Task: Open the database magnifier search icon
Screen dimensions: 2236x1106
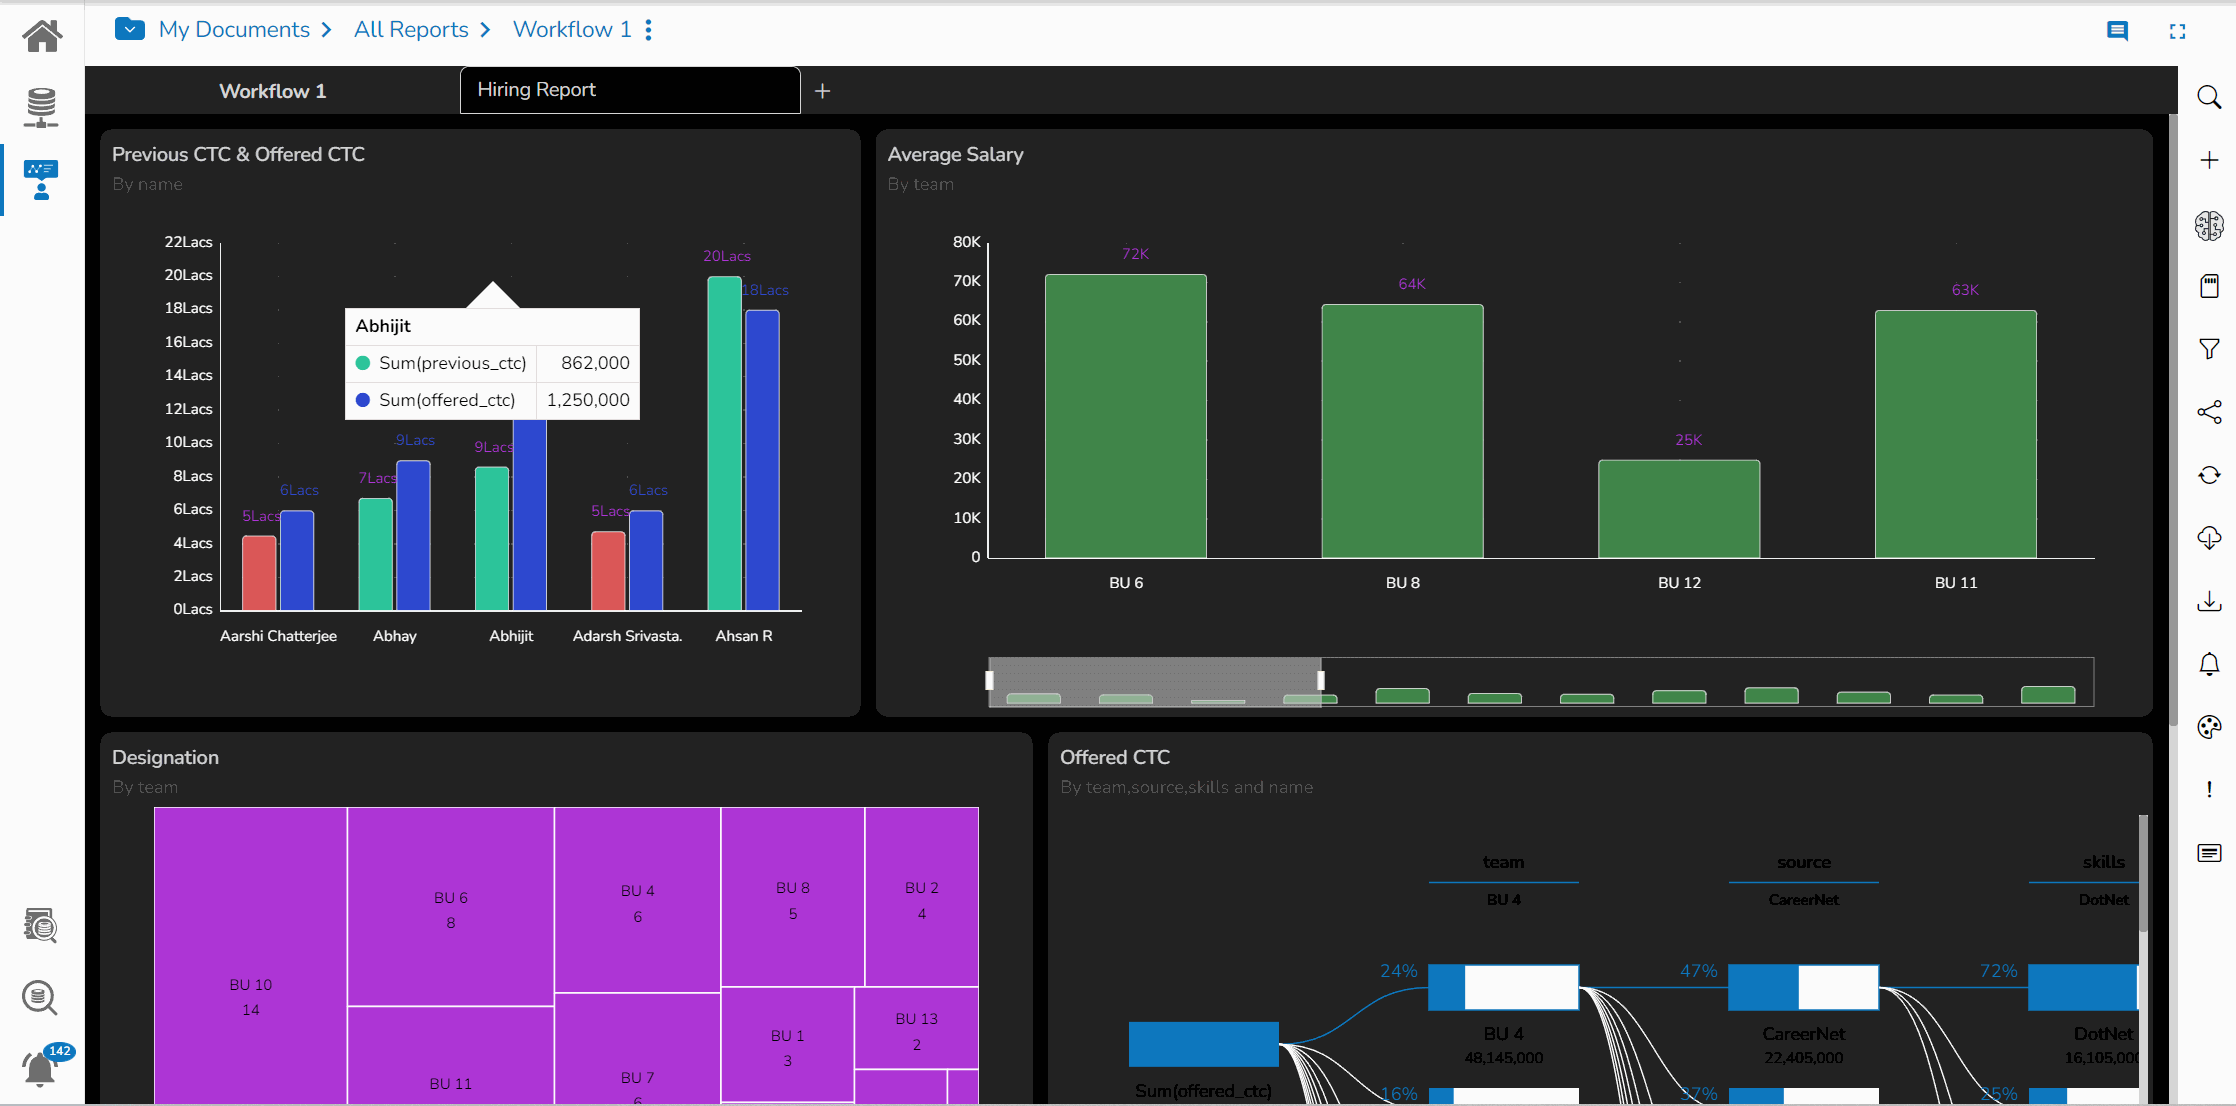Action: point(40,997)
